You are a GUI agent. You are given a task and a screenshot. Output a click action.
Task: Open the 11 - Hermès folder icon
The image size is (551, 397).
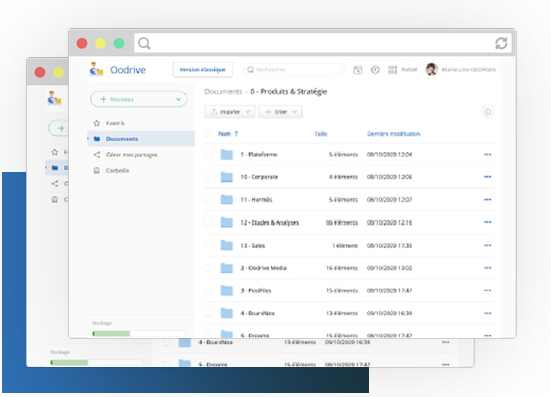pyautogui.click(x=227, y=200)
